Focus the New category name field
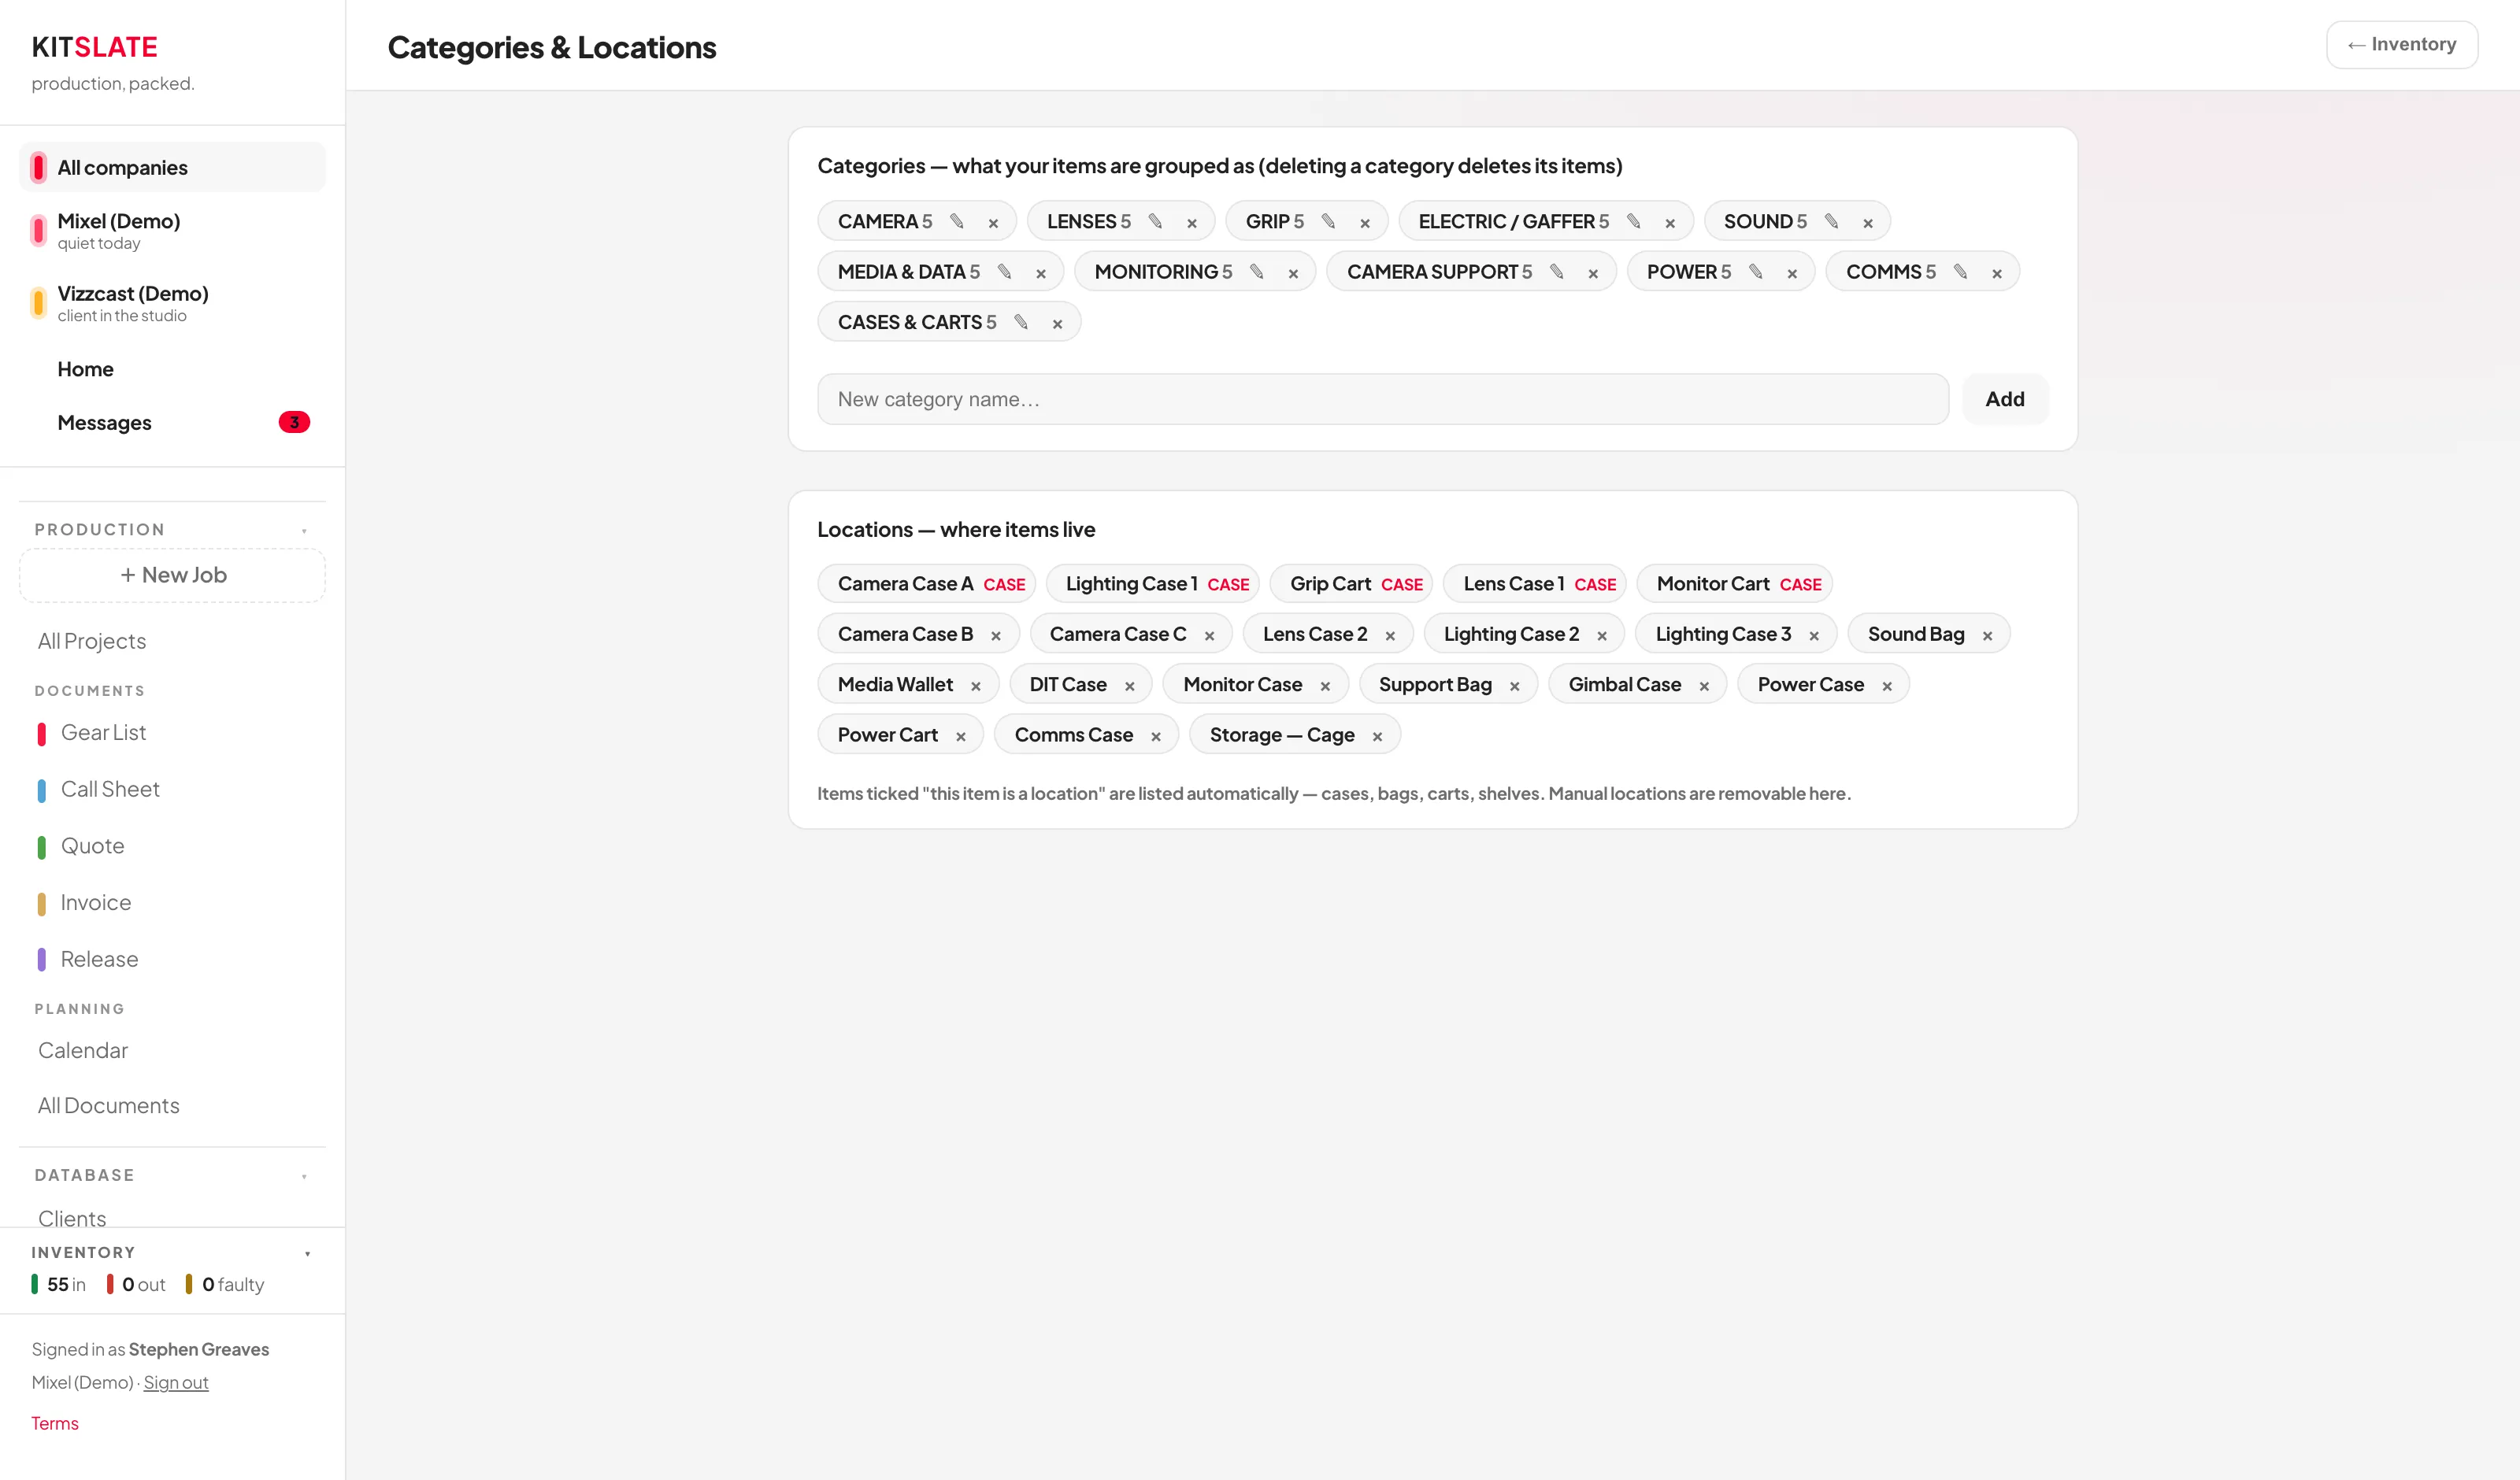Screen dimensions: 2520x1480 click(1382, 399)
